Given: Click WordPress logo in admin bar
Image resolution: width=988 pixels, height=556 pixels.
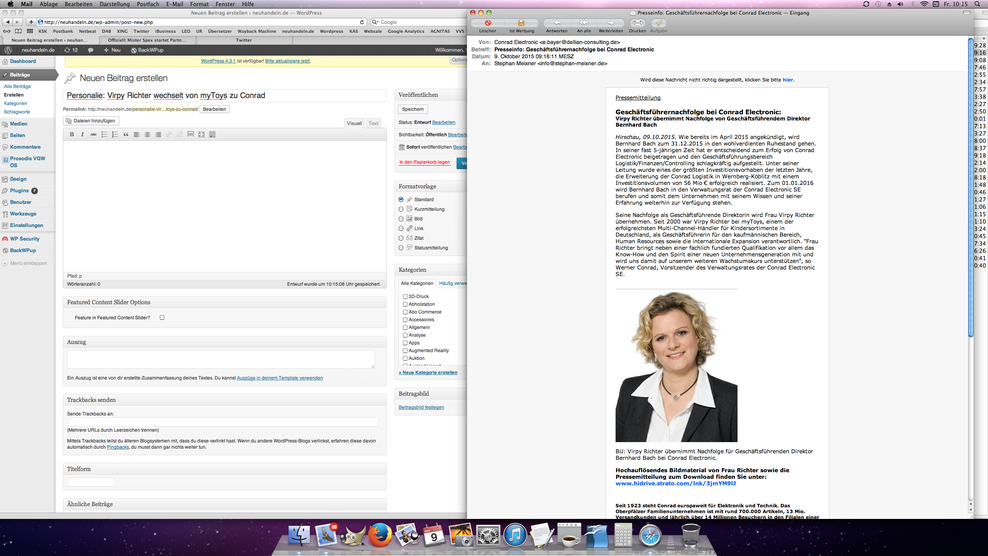Looking at the screenshot, I should click(x=8, y=50).
